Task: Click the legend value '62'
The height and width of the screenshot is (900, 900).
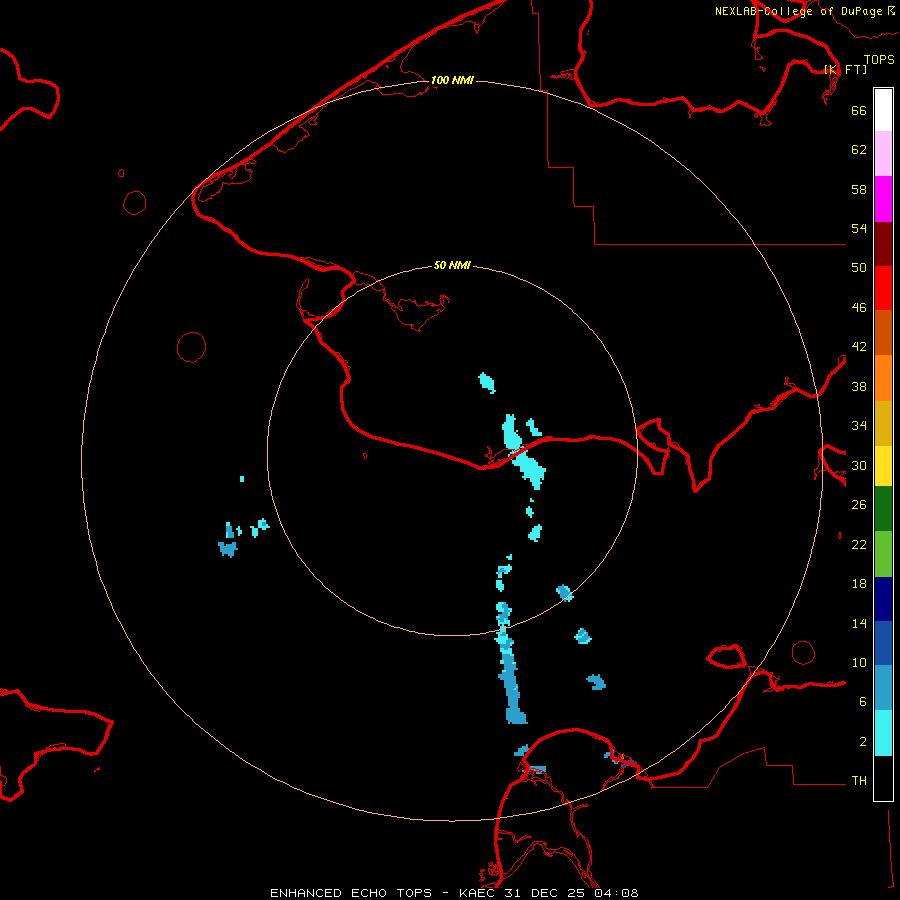Action: (859, 150)
